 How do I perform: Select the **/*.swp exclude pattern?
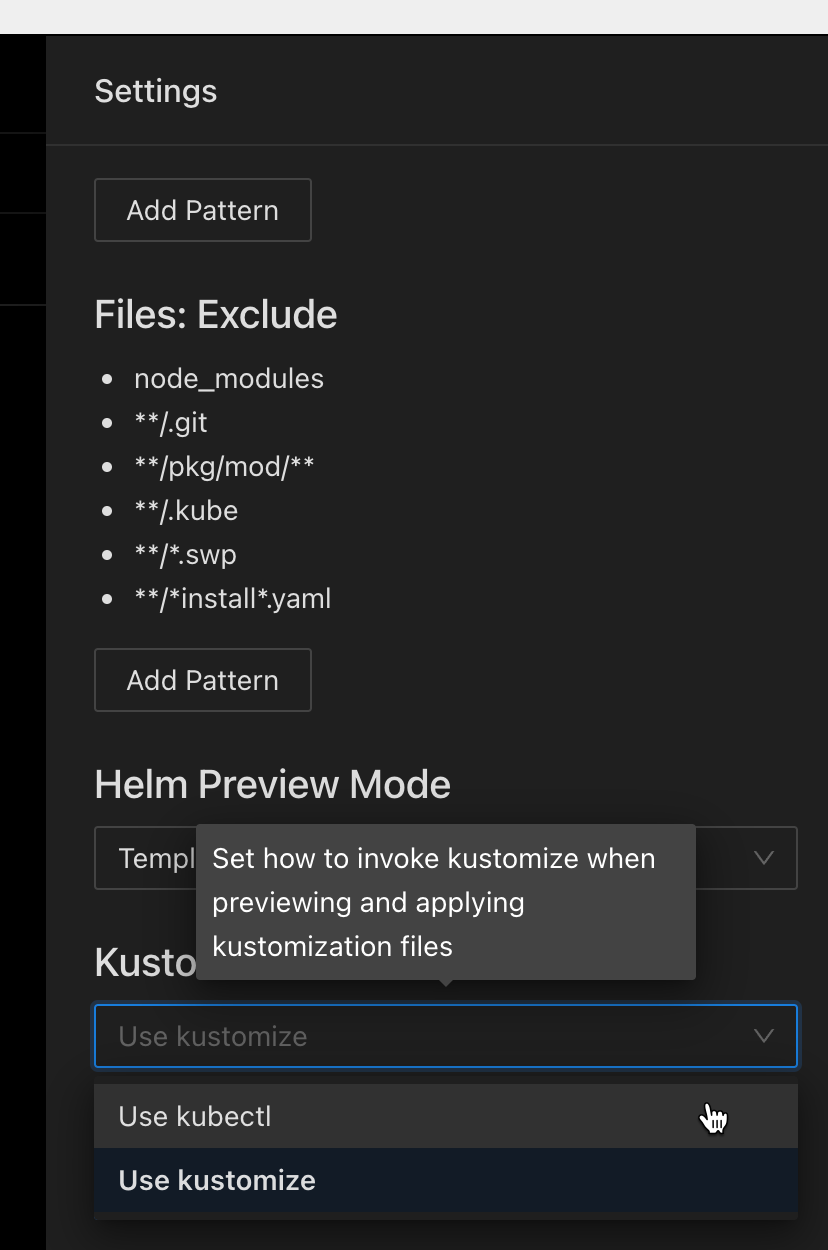click(185, 555)
